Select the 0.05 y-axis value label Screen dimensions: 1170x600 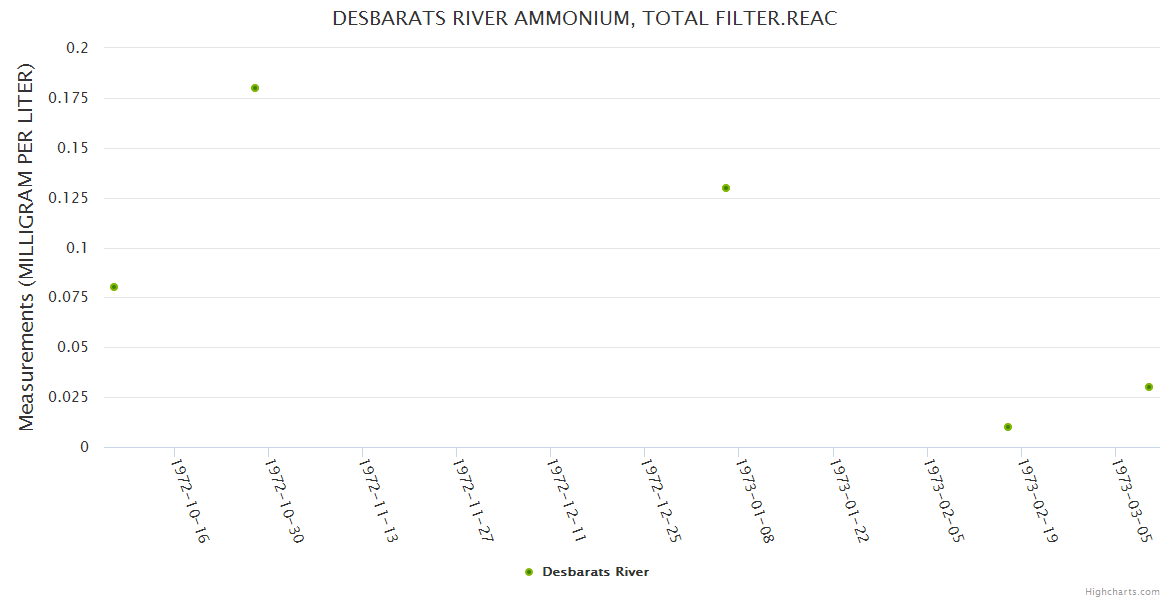point(73,347)
